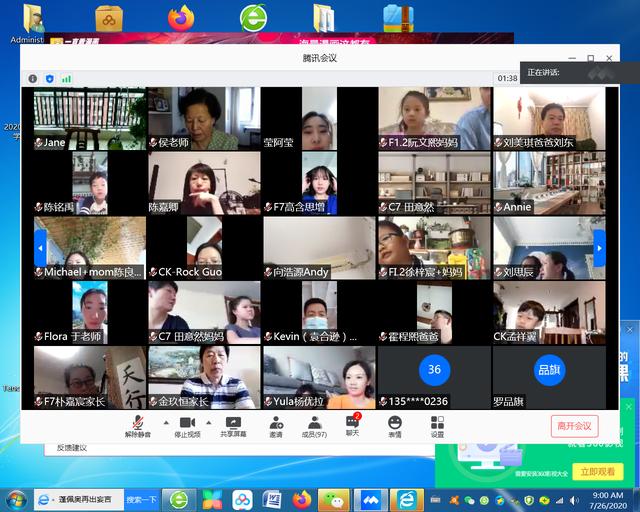Screen dimensions: 640x512
Task: Open the emoji reactions icon
Action: coord(395,426)
